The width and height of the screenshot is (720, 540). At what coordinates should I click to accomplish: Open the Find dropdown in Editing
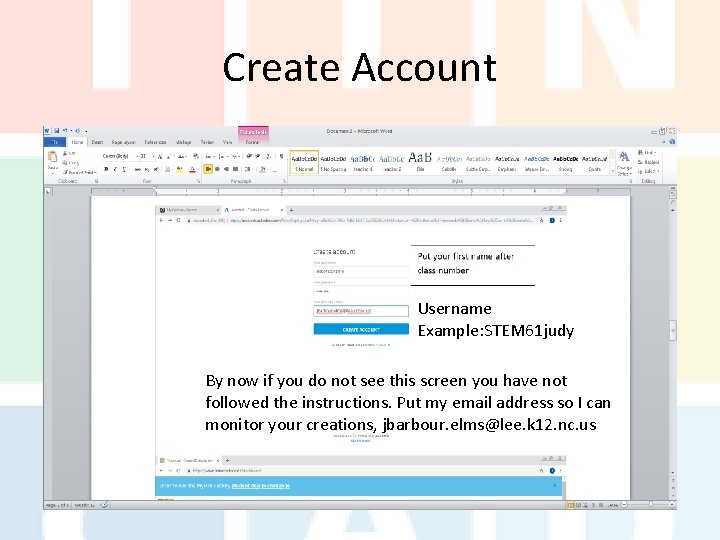647,152
